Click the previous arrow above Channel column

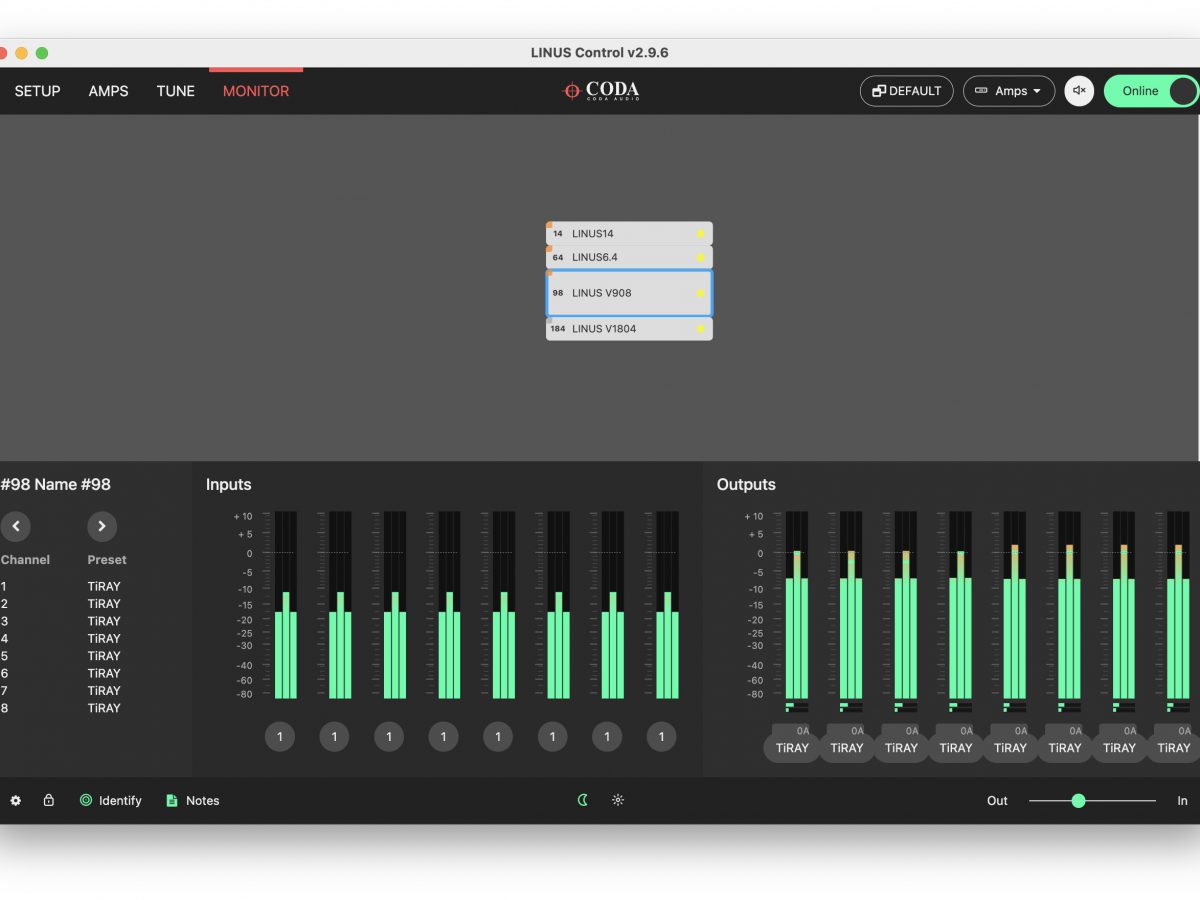[x=16, y=526]
